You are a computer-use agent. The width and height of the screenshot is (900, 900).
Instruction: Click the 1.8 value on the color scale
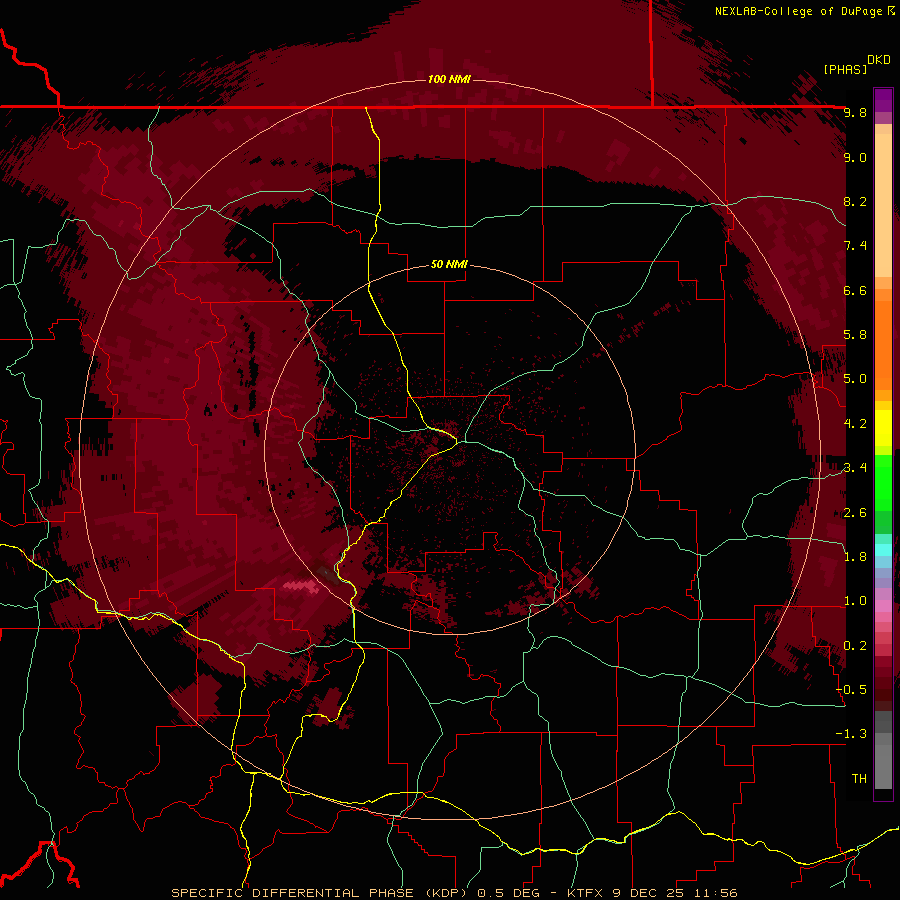[x=855, y=557]
